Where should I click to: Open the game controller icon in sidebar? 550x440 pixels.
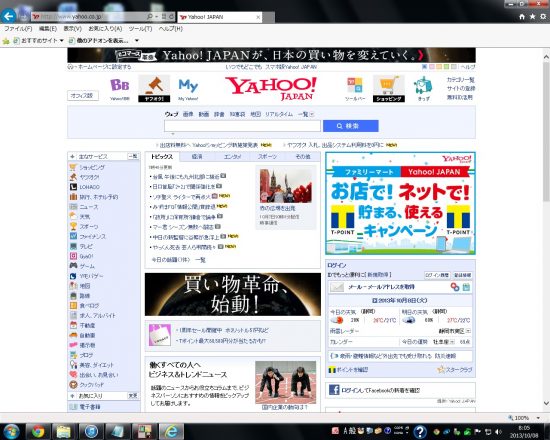click(x=73, y=266)
